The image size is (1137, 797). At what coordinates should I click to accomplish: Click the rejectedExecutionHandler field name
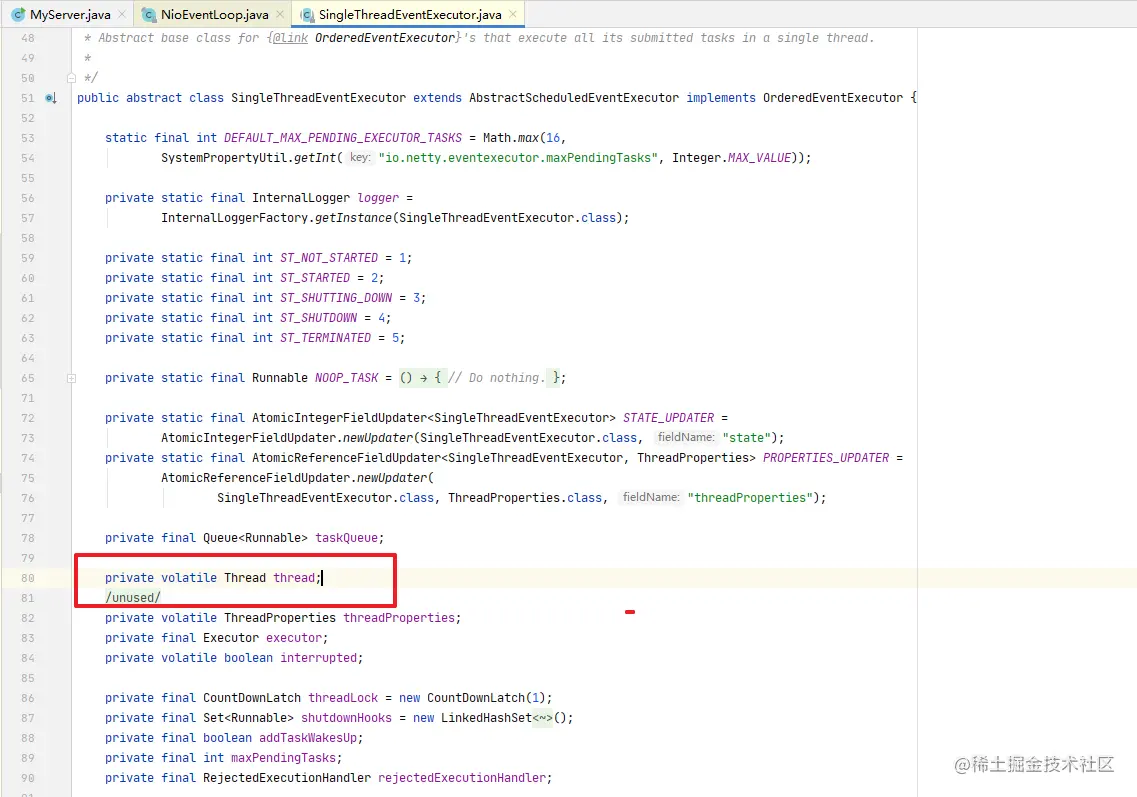462,778
